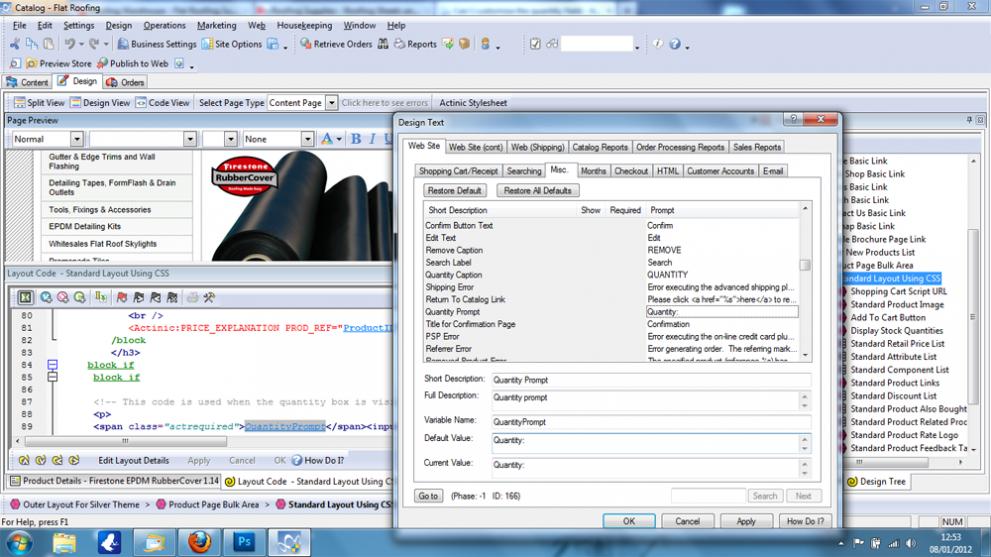991x557 pixels.
Task: Open the Select Page Type dropdown
Action: click(x=330, y=102)
